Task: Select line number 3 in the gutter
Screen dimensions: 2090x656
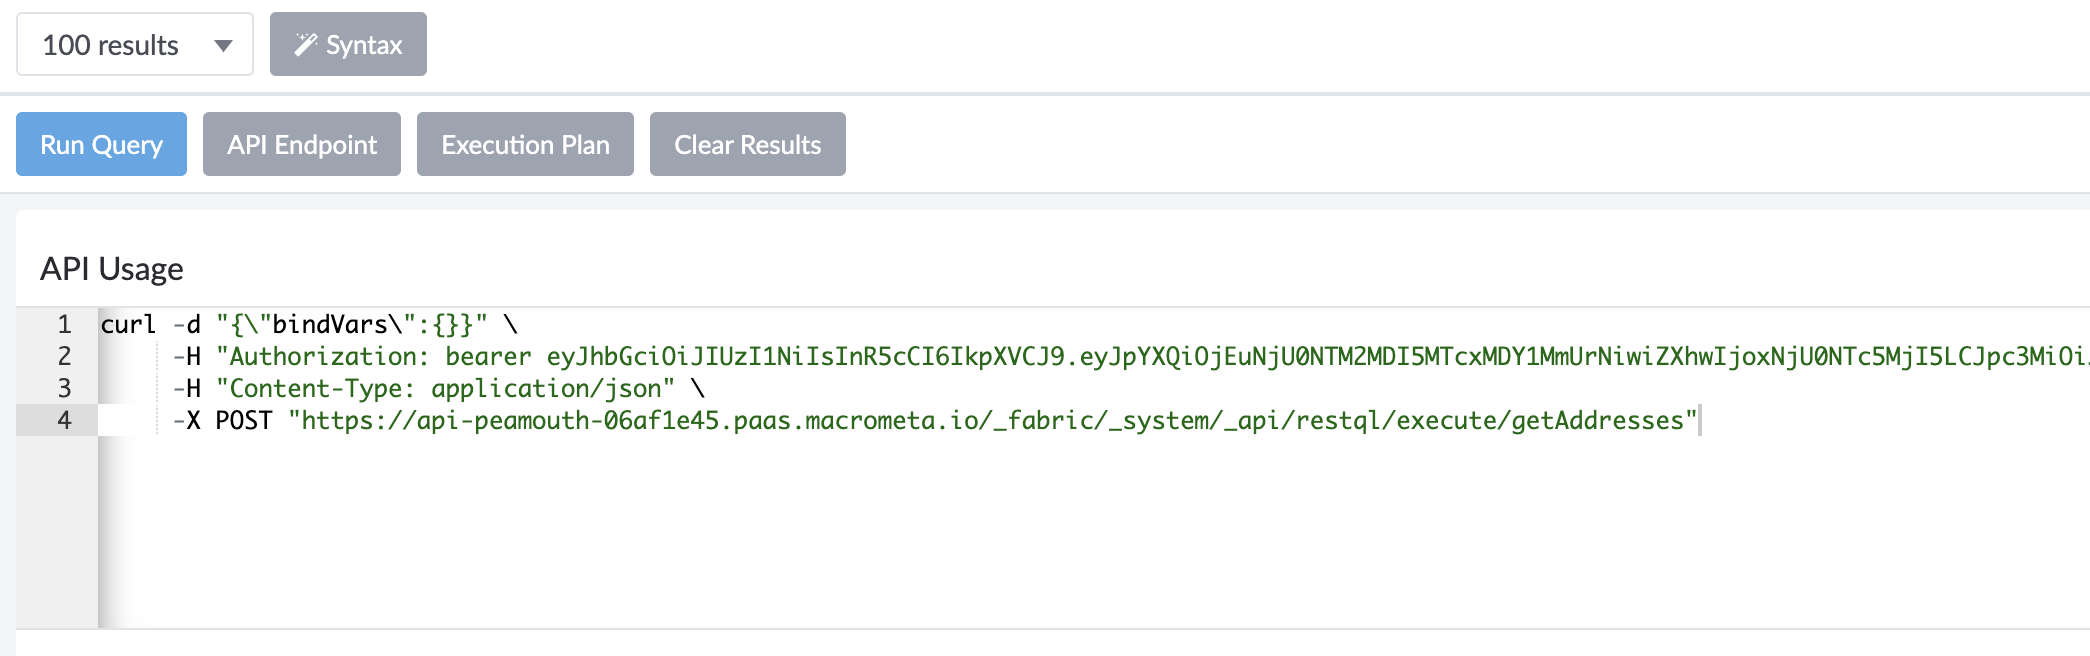Action: [62, 388]
